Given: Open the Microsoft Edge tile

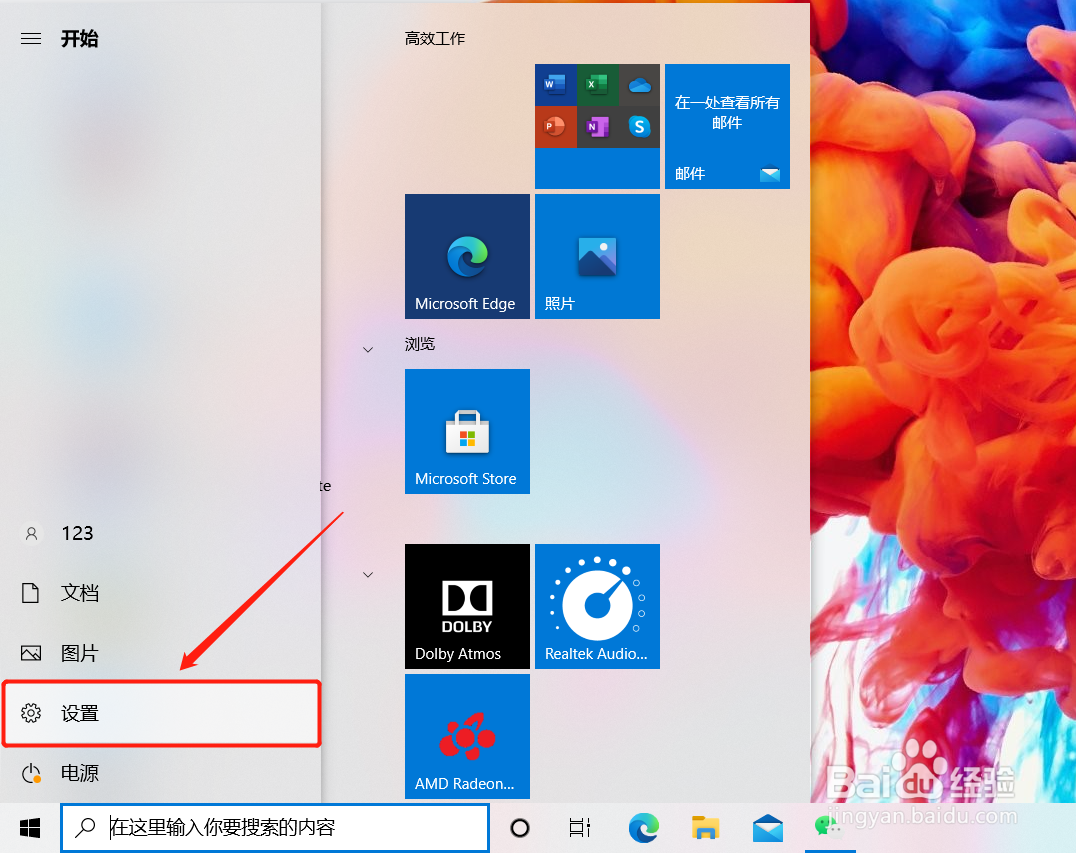Looking at the screenshot, I should coord(467,256).
